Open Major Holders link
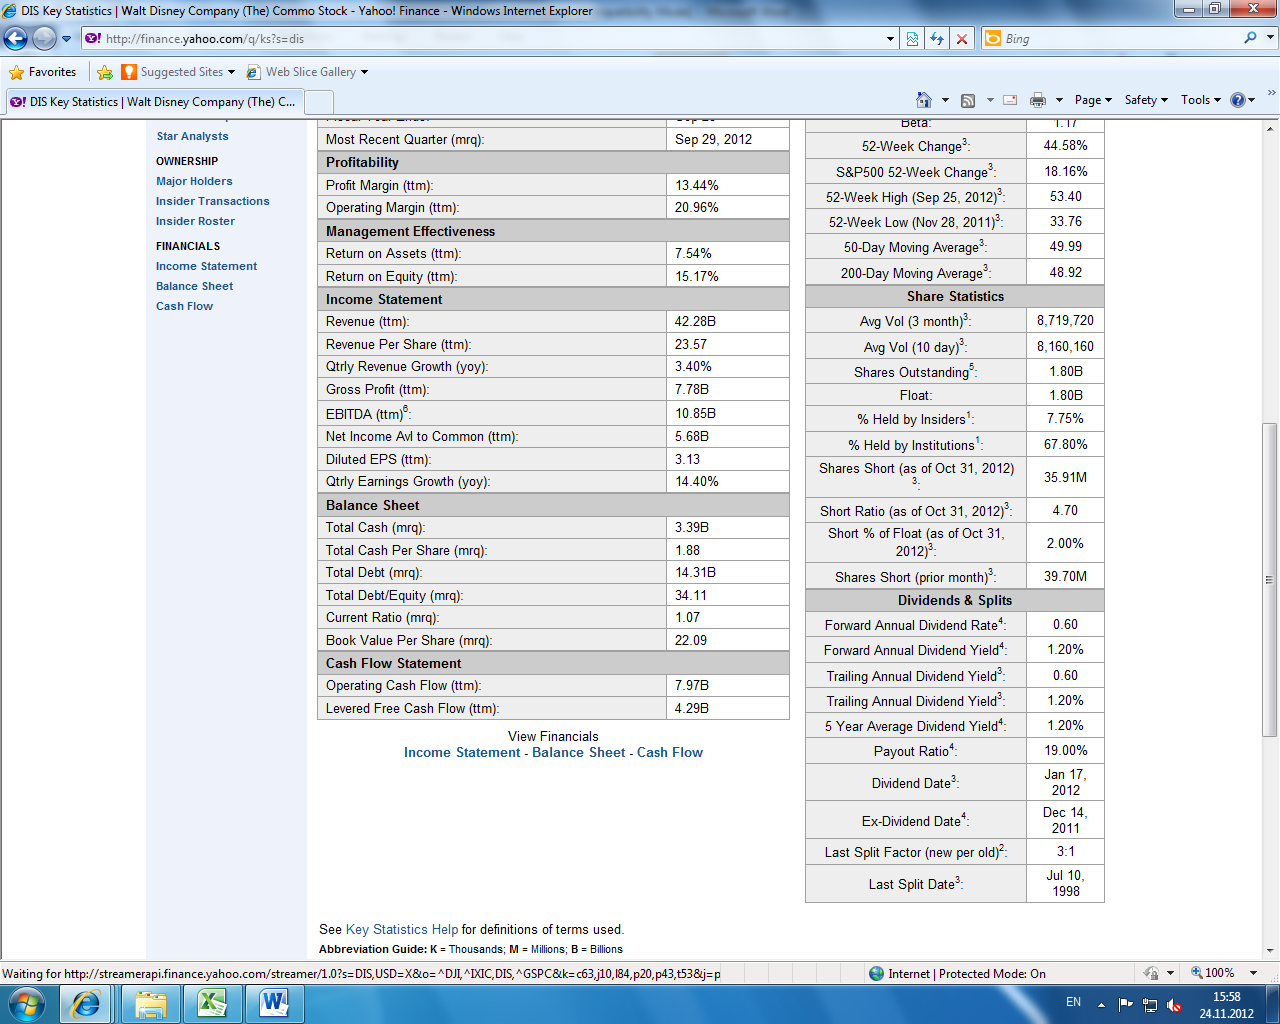The height and width of the screenshot is (1024, 1280). pos(194,181)
